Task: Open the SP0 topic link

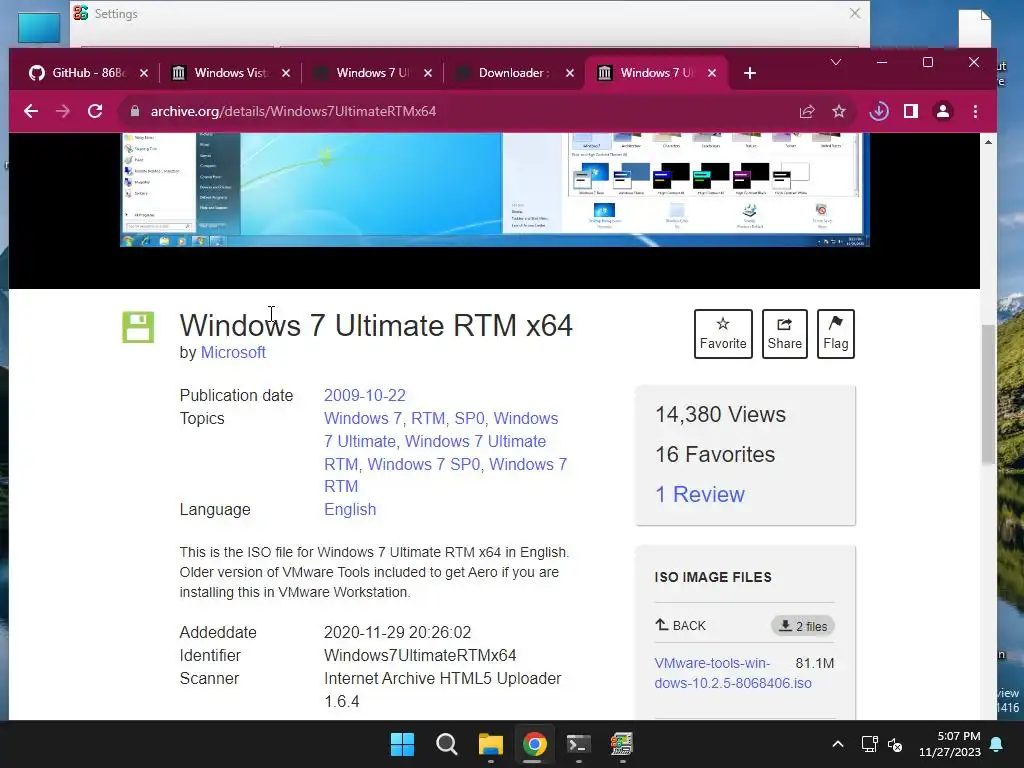Action: click(x=470, y=419)
